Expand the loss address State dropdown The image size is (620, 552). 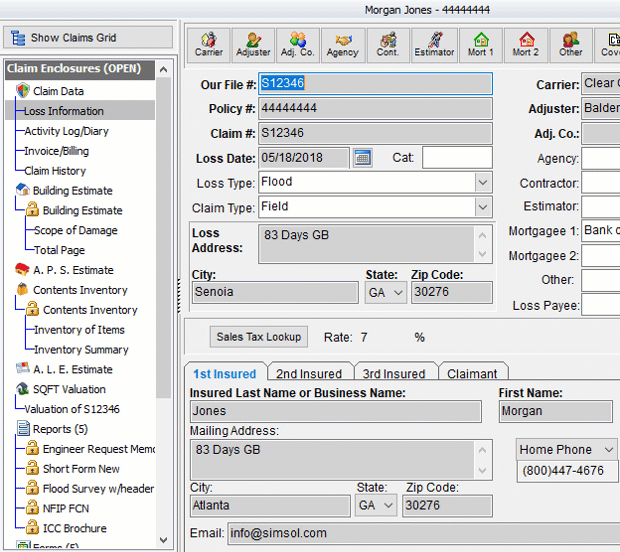[398, 292]
